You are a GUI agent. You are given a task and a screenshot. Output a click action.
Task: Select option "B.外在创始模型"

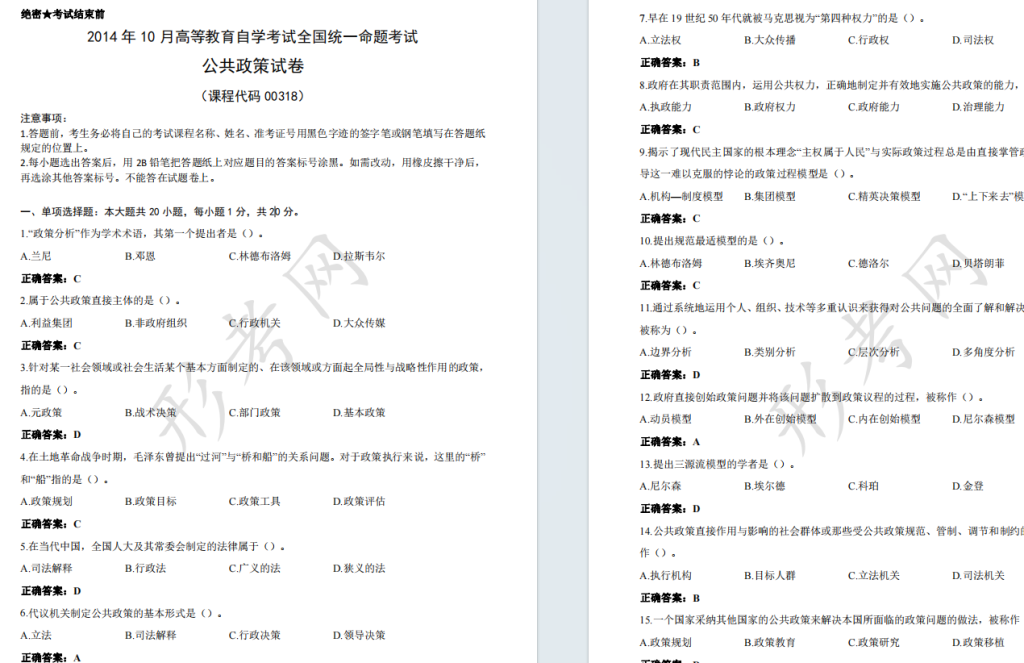(x=780, y=419)
